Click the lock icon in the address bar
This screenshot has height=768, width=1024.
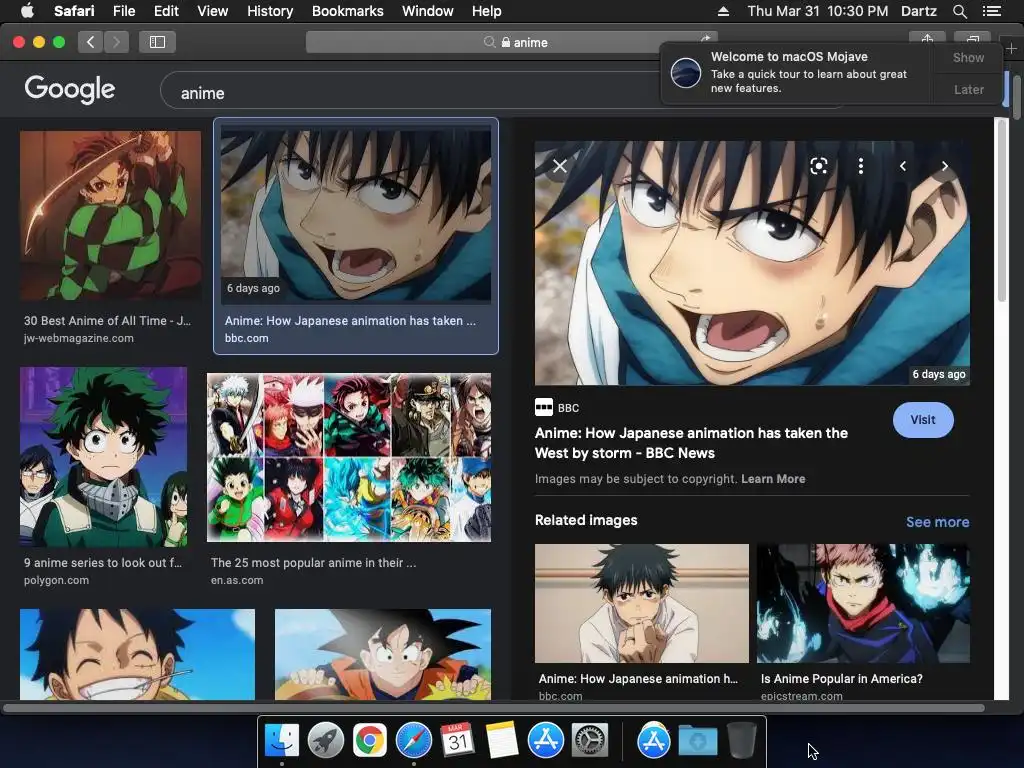coord(505,42)
